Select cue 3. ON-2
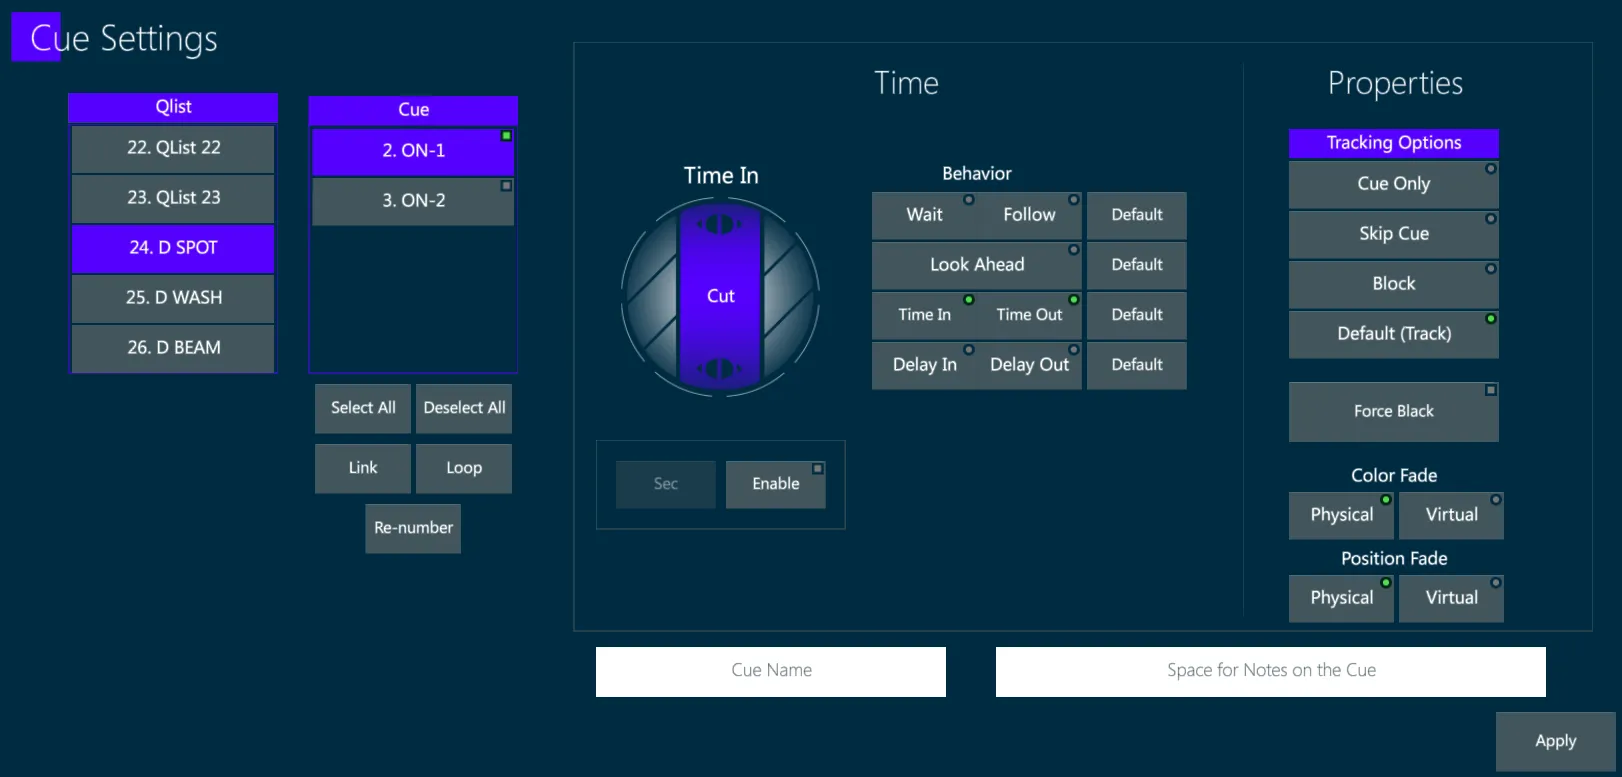 click(413, 201)
